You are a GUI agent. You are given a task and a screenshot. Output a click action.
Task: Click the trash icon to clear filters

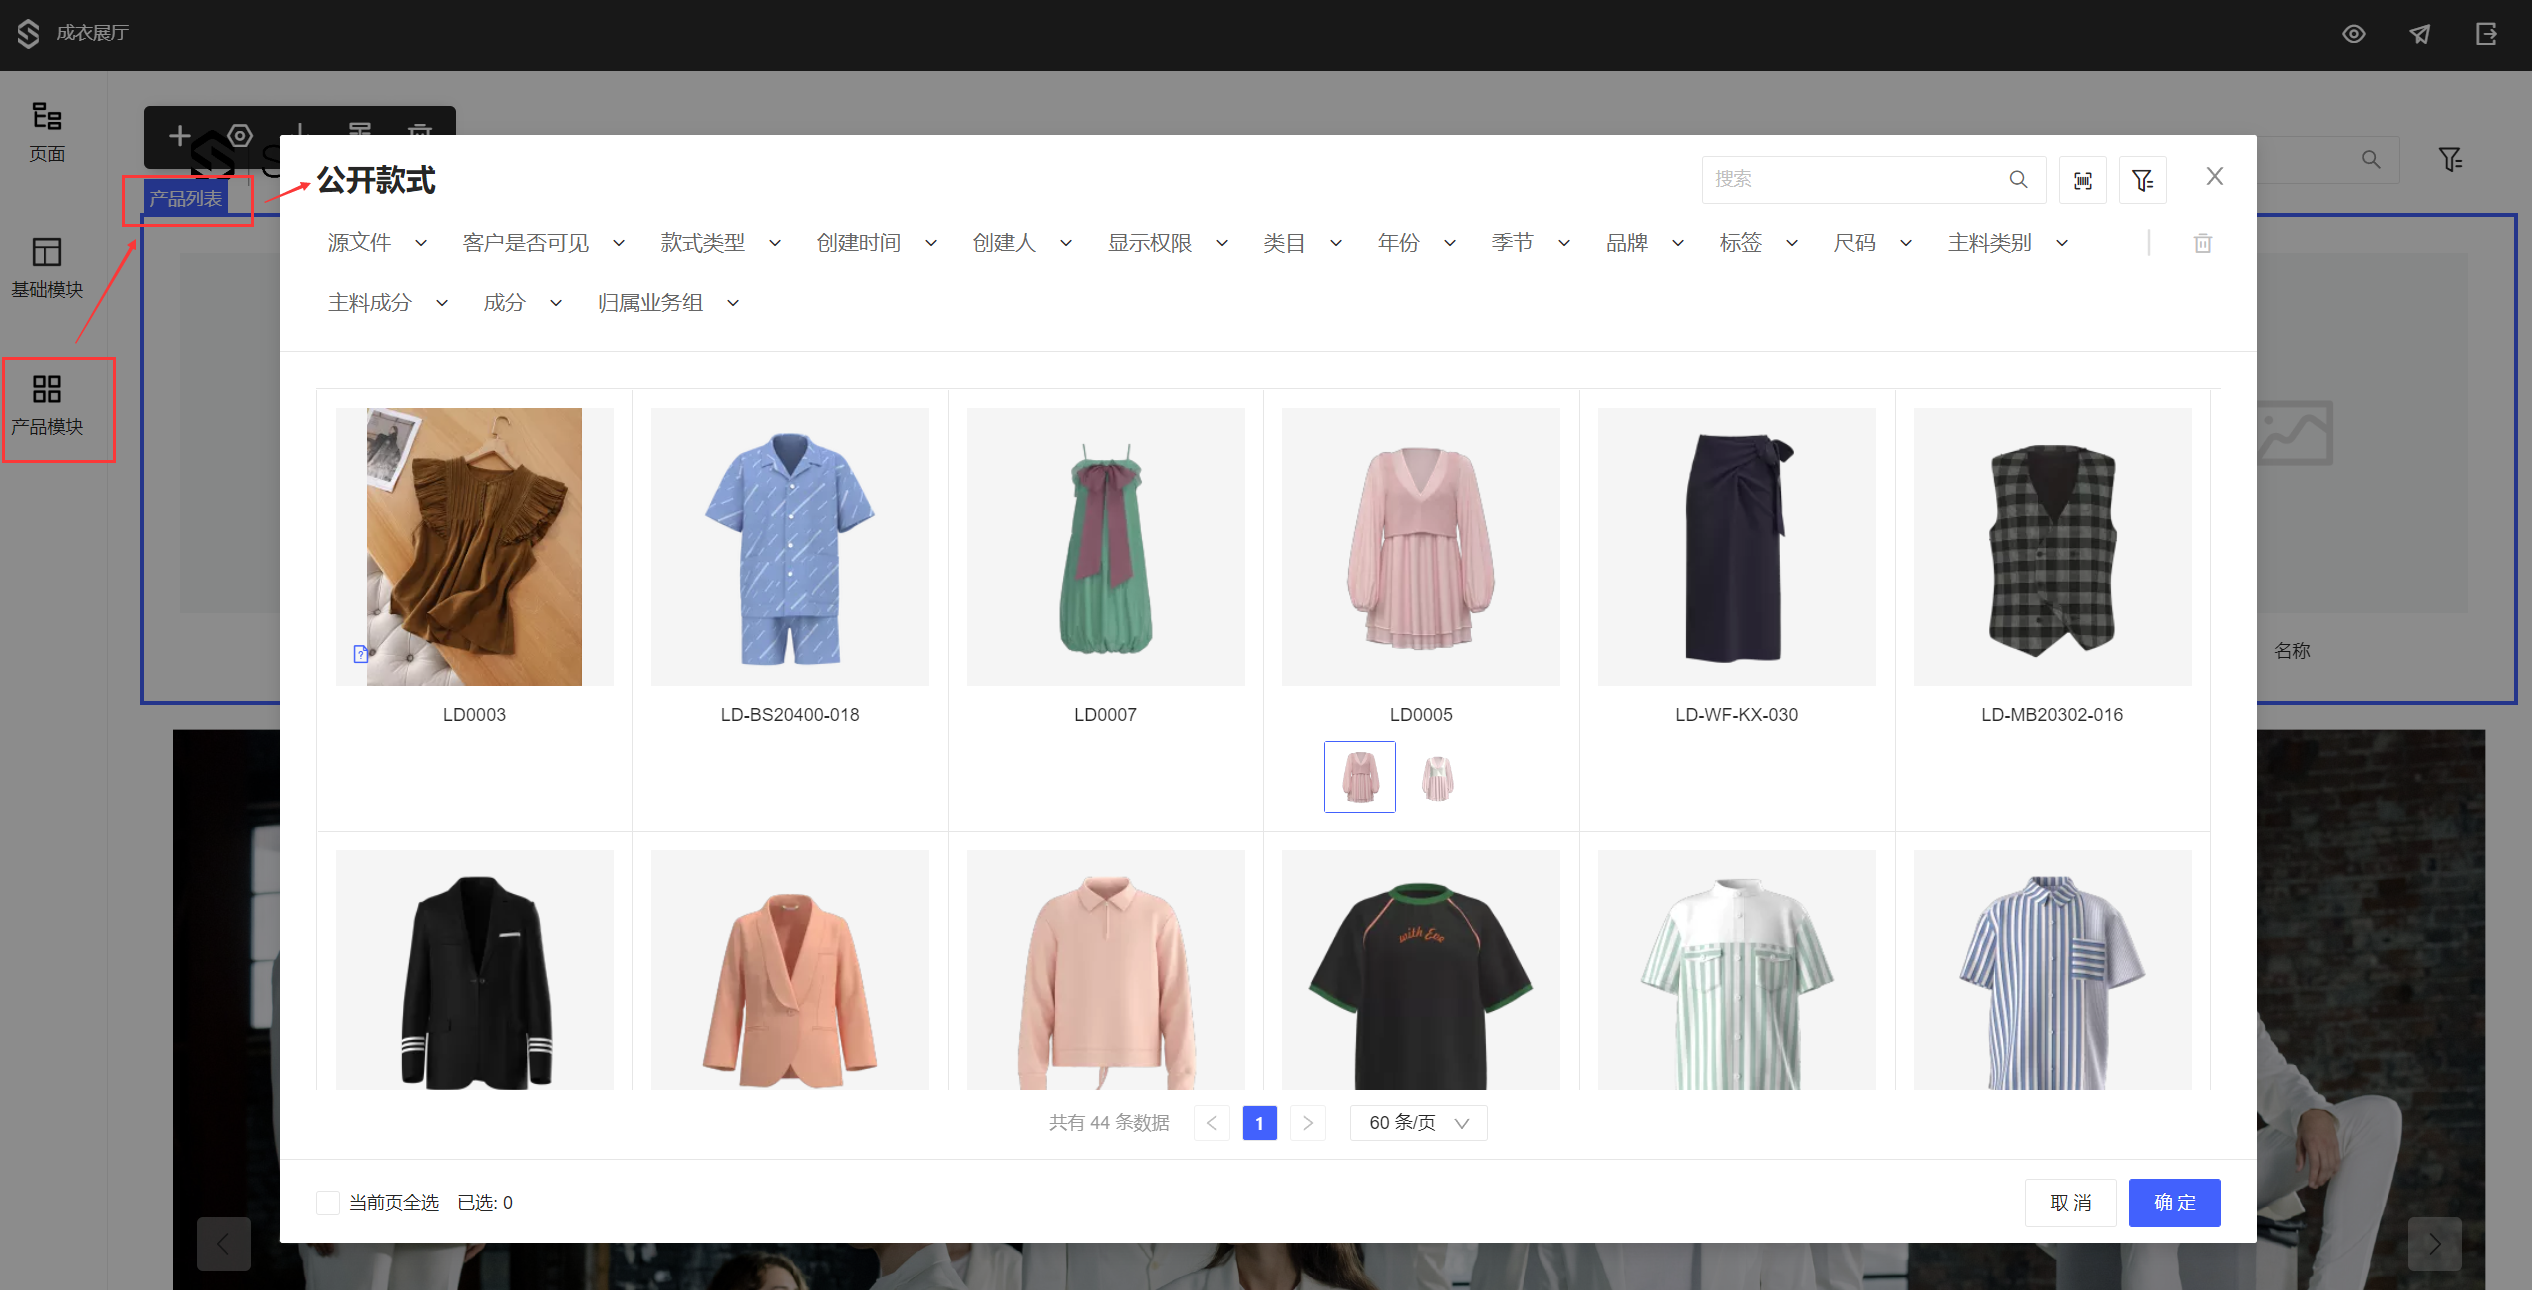2202,243
